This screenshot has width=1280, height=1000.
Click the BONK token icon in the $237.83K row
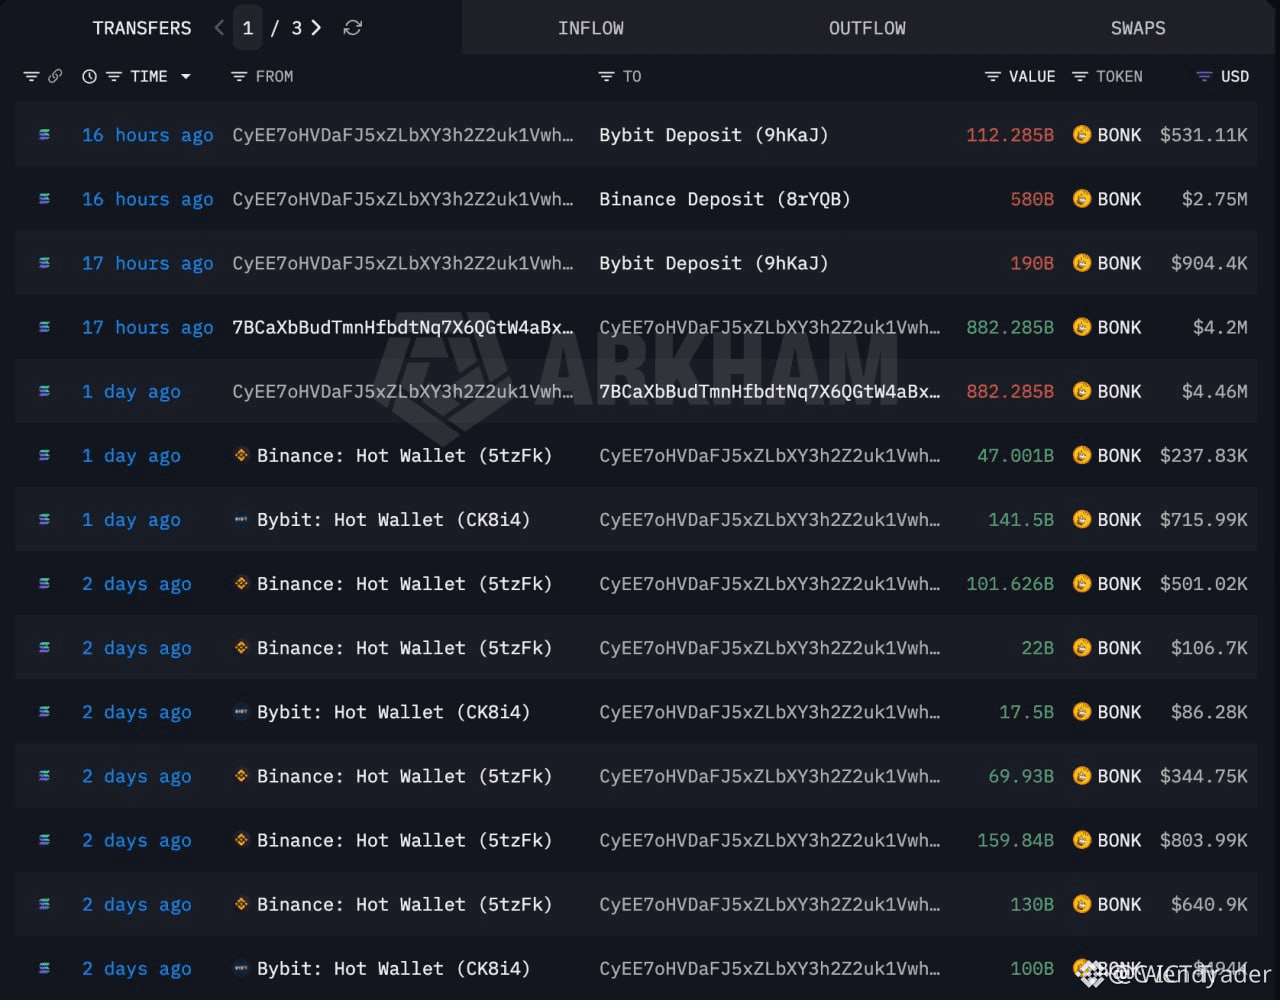click(x=1081, y=455)
